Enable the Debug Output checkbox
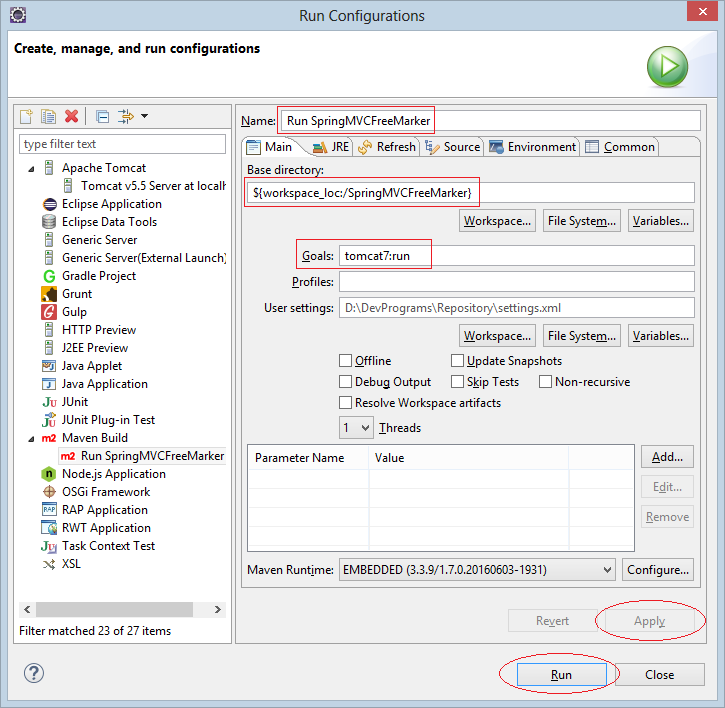The height and width of the screenshot is (708, 725). tap(345, 382)
